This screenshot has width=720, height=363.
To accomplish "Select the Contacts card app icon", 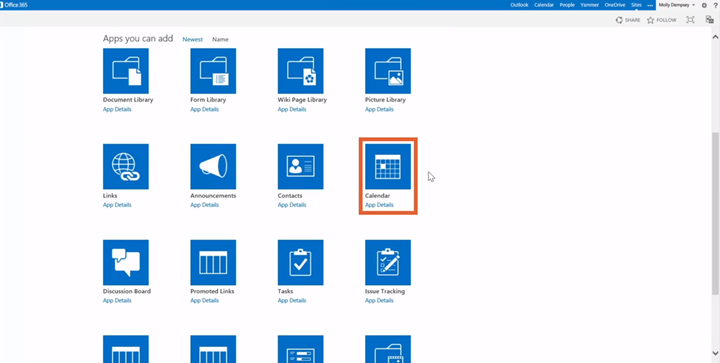I will [x=300, y=167].
